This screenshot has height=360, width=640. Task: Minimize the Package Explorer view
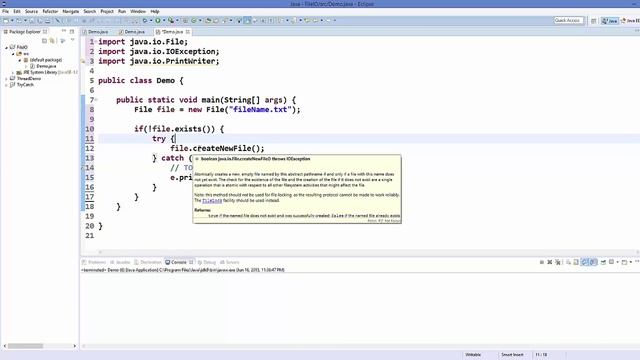click(x=64, y=31)
